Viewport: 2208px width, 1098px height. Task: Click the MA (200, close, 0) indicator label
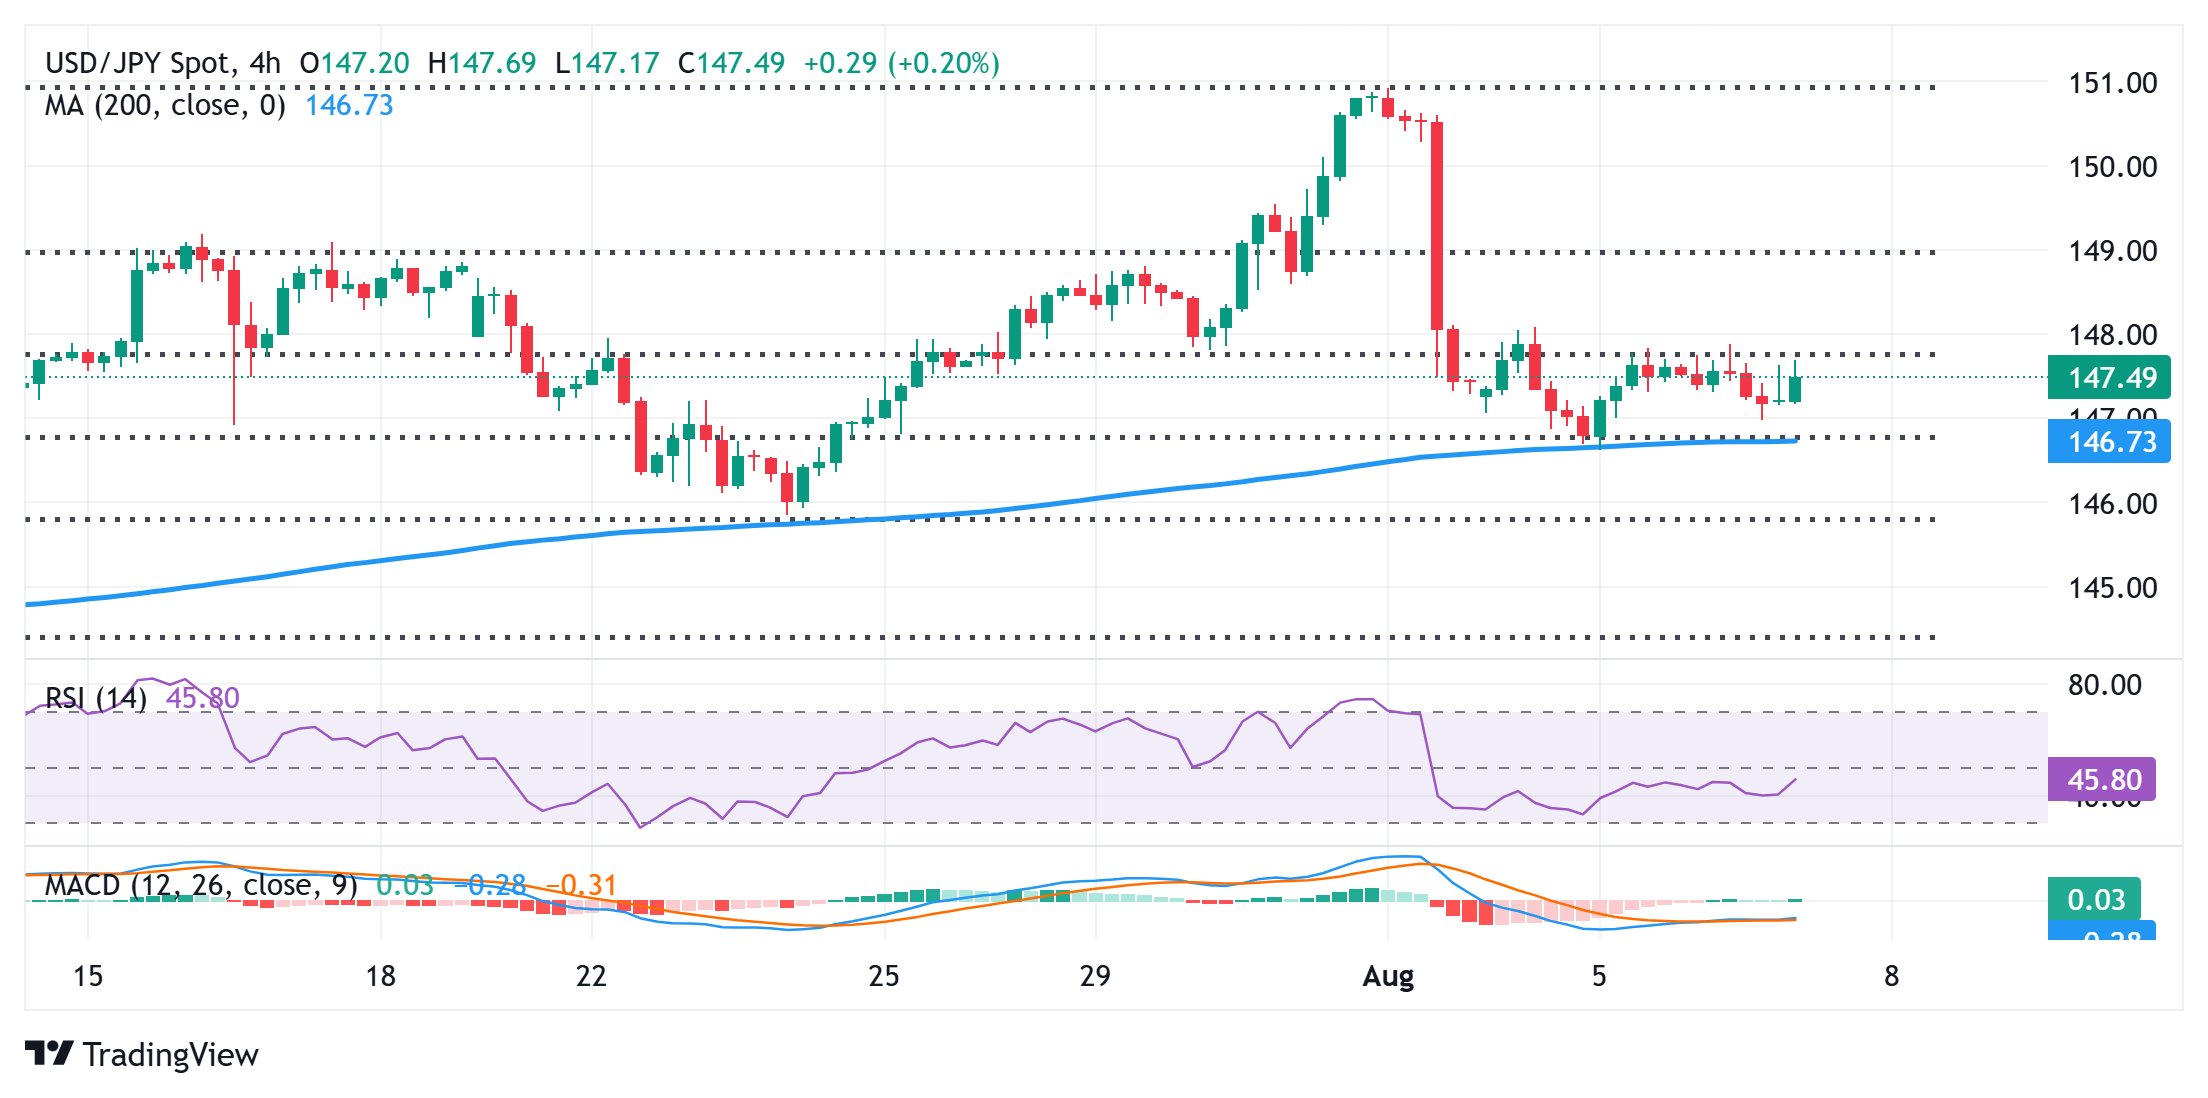pos(165,105)
